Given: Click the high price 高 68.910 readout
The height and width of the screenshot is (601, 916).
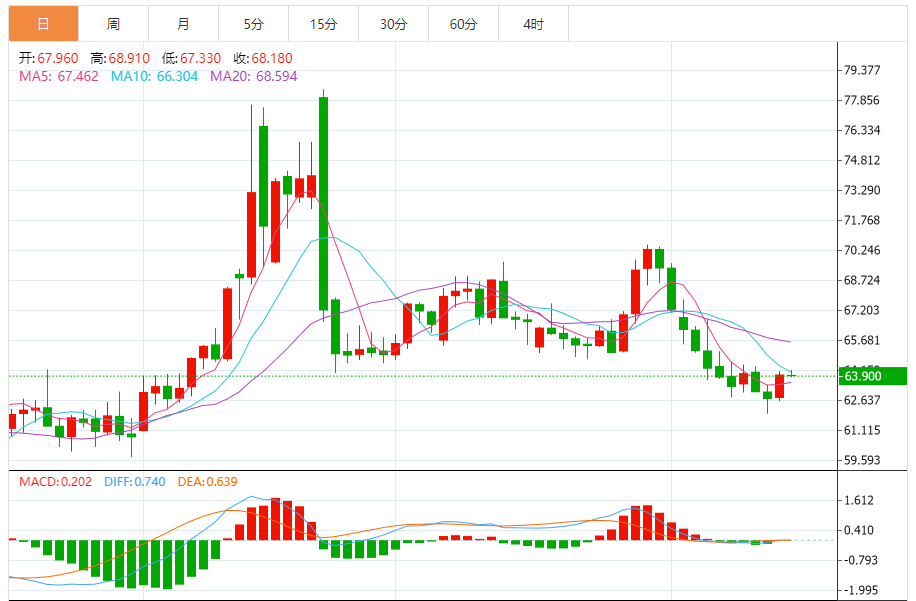Looking at the screenshot, I should tap(120, 58).
